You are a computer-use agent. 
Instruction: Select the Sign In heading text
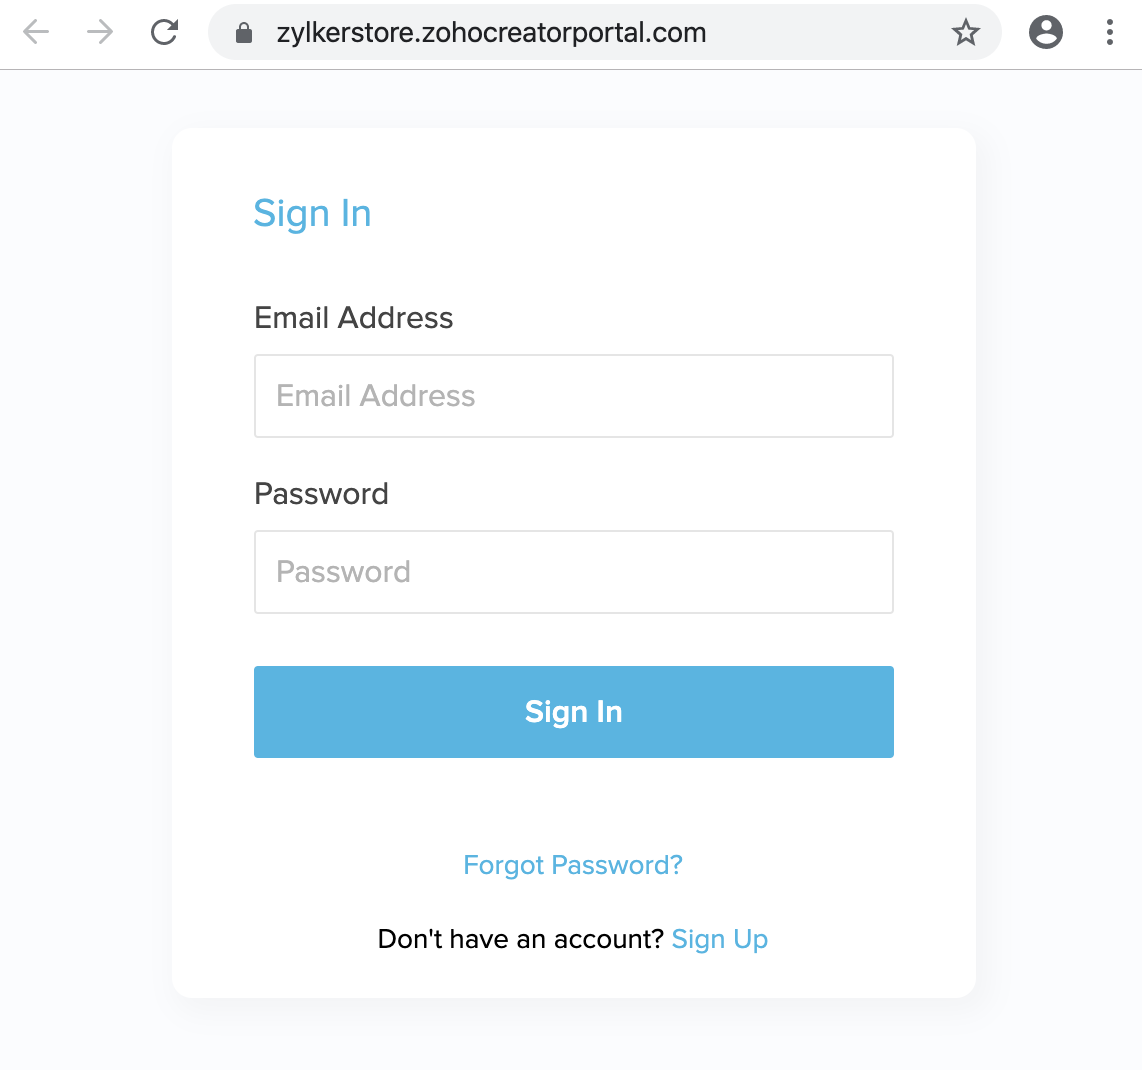(x=312, y=213)
